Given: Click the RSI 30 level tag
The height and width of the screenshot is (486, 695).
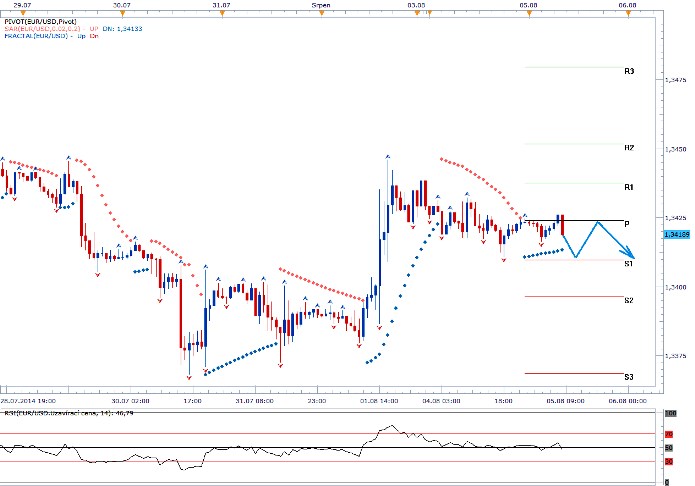Looking at the screenshot, I should (668, 462).
